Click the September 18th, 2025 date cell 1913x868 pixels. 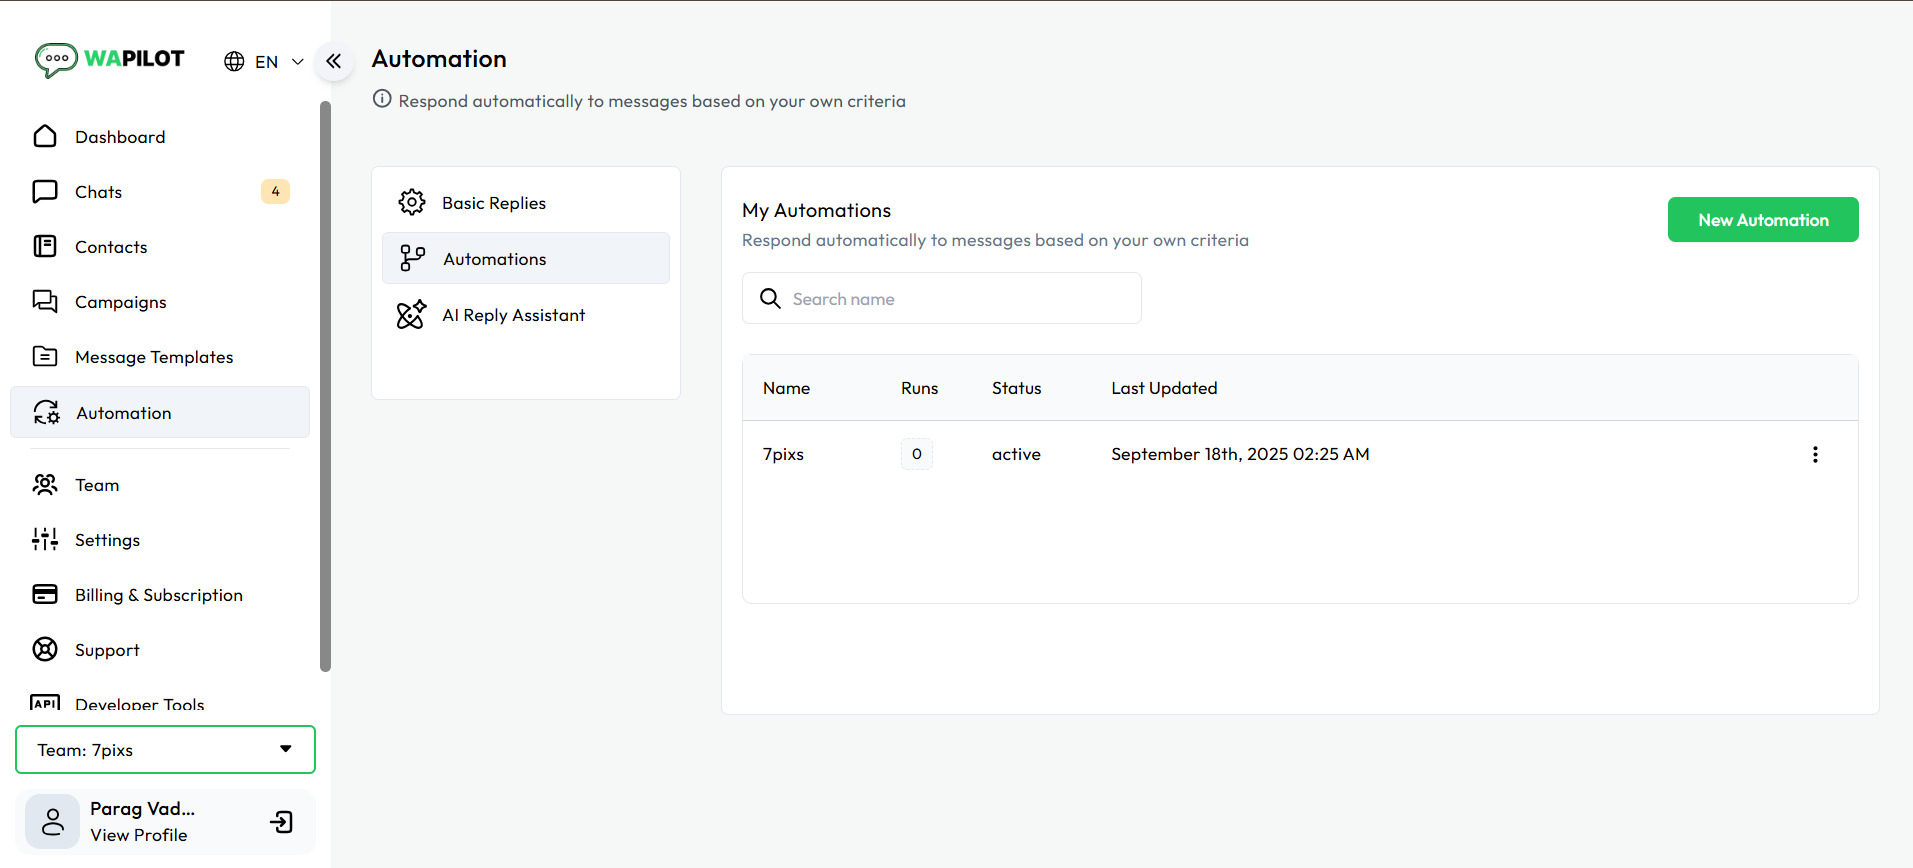[x=1240, y=454]
